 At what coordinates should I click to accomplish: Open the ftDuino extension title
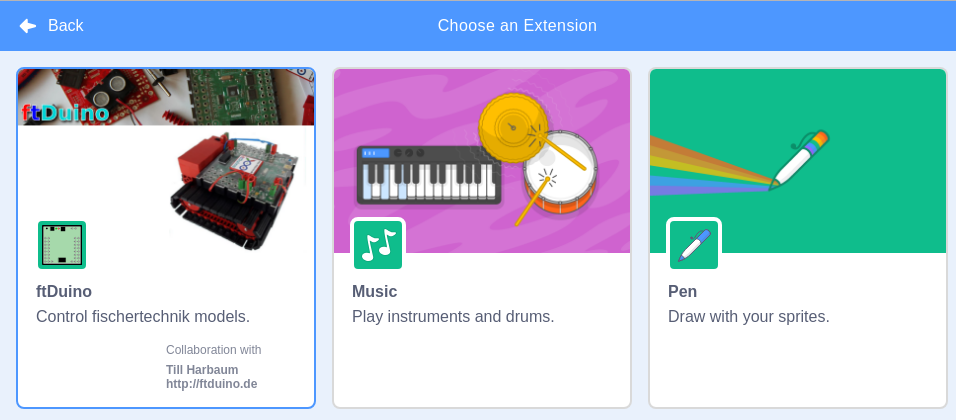(64, 292)
